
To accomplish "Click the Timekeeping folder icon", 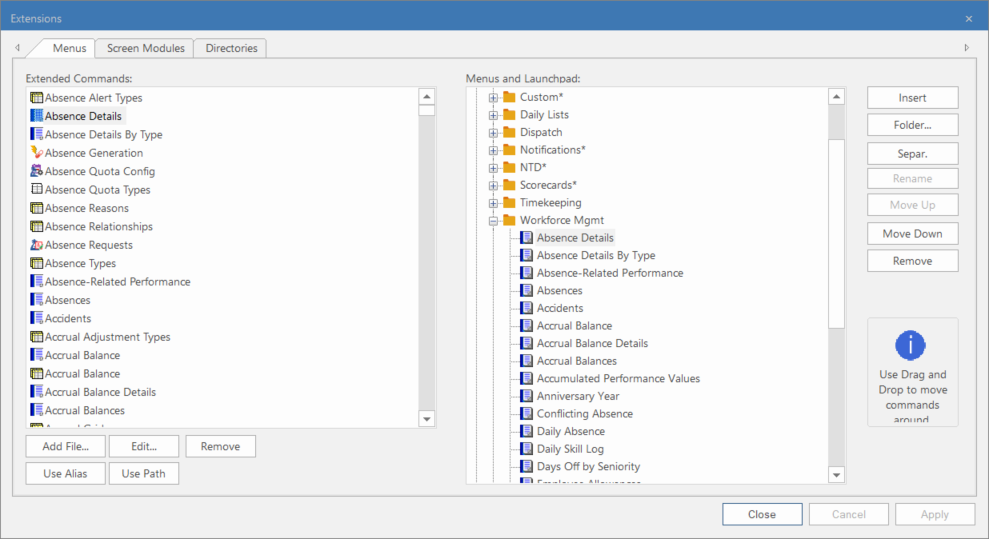I will point(509,202).
